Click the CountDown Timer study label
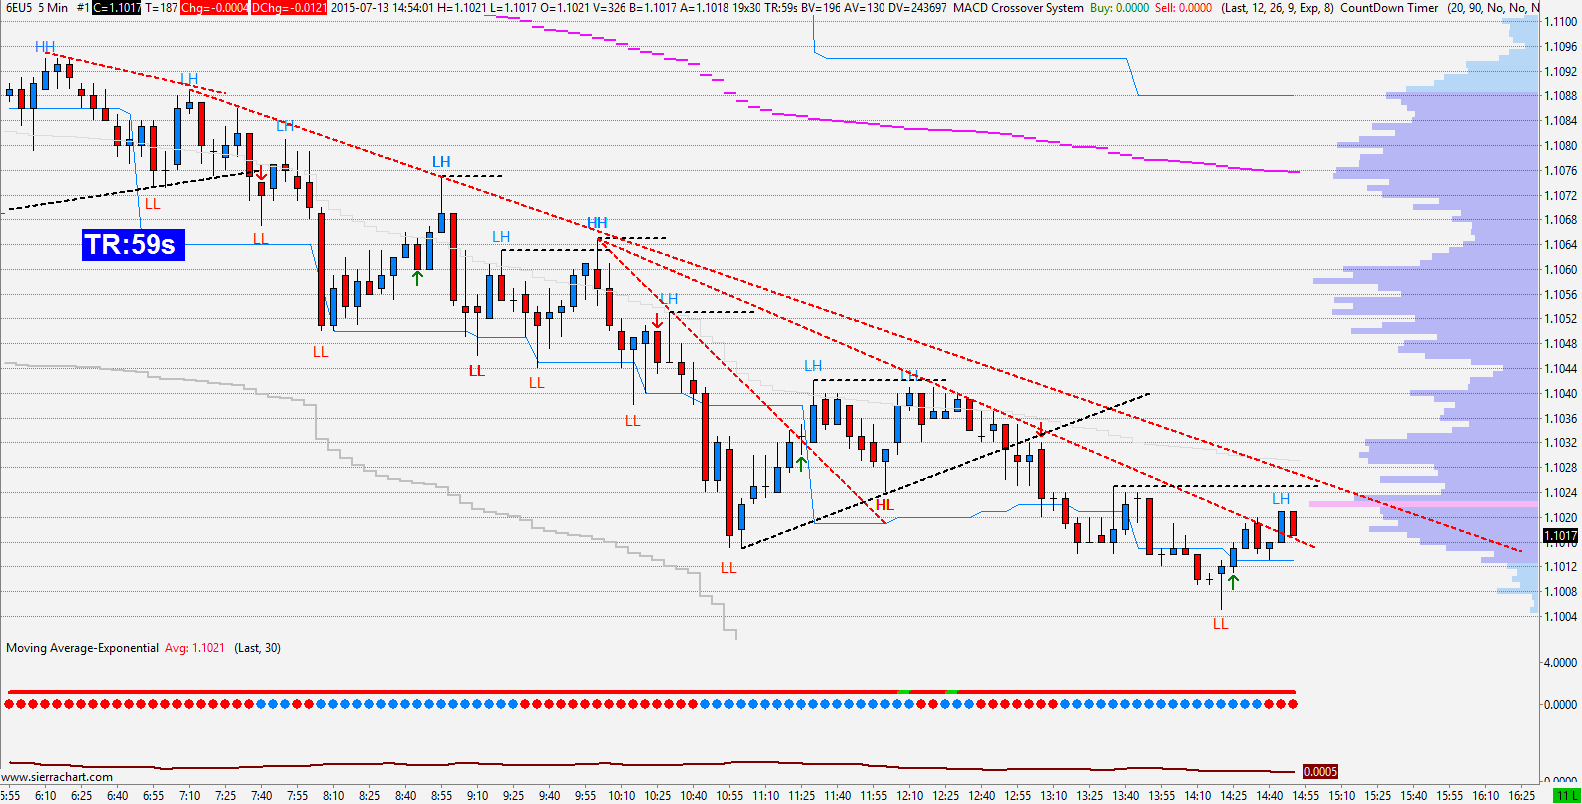 [x=1390, y=8]
